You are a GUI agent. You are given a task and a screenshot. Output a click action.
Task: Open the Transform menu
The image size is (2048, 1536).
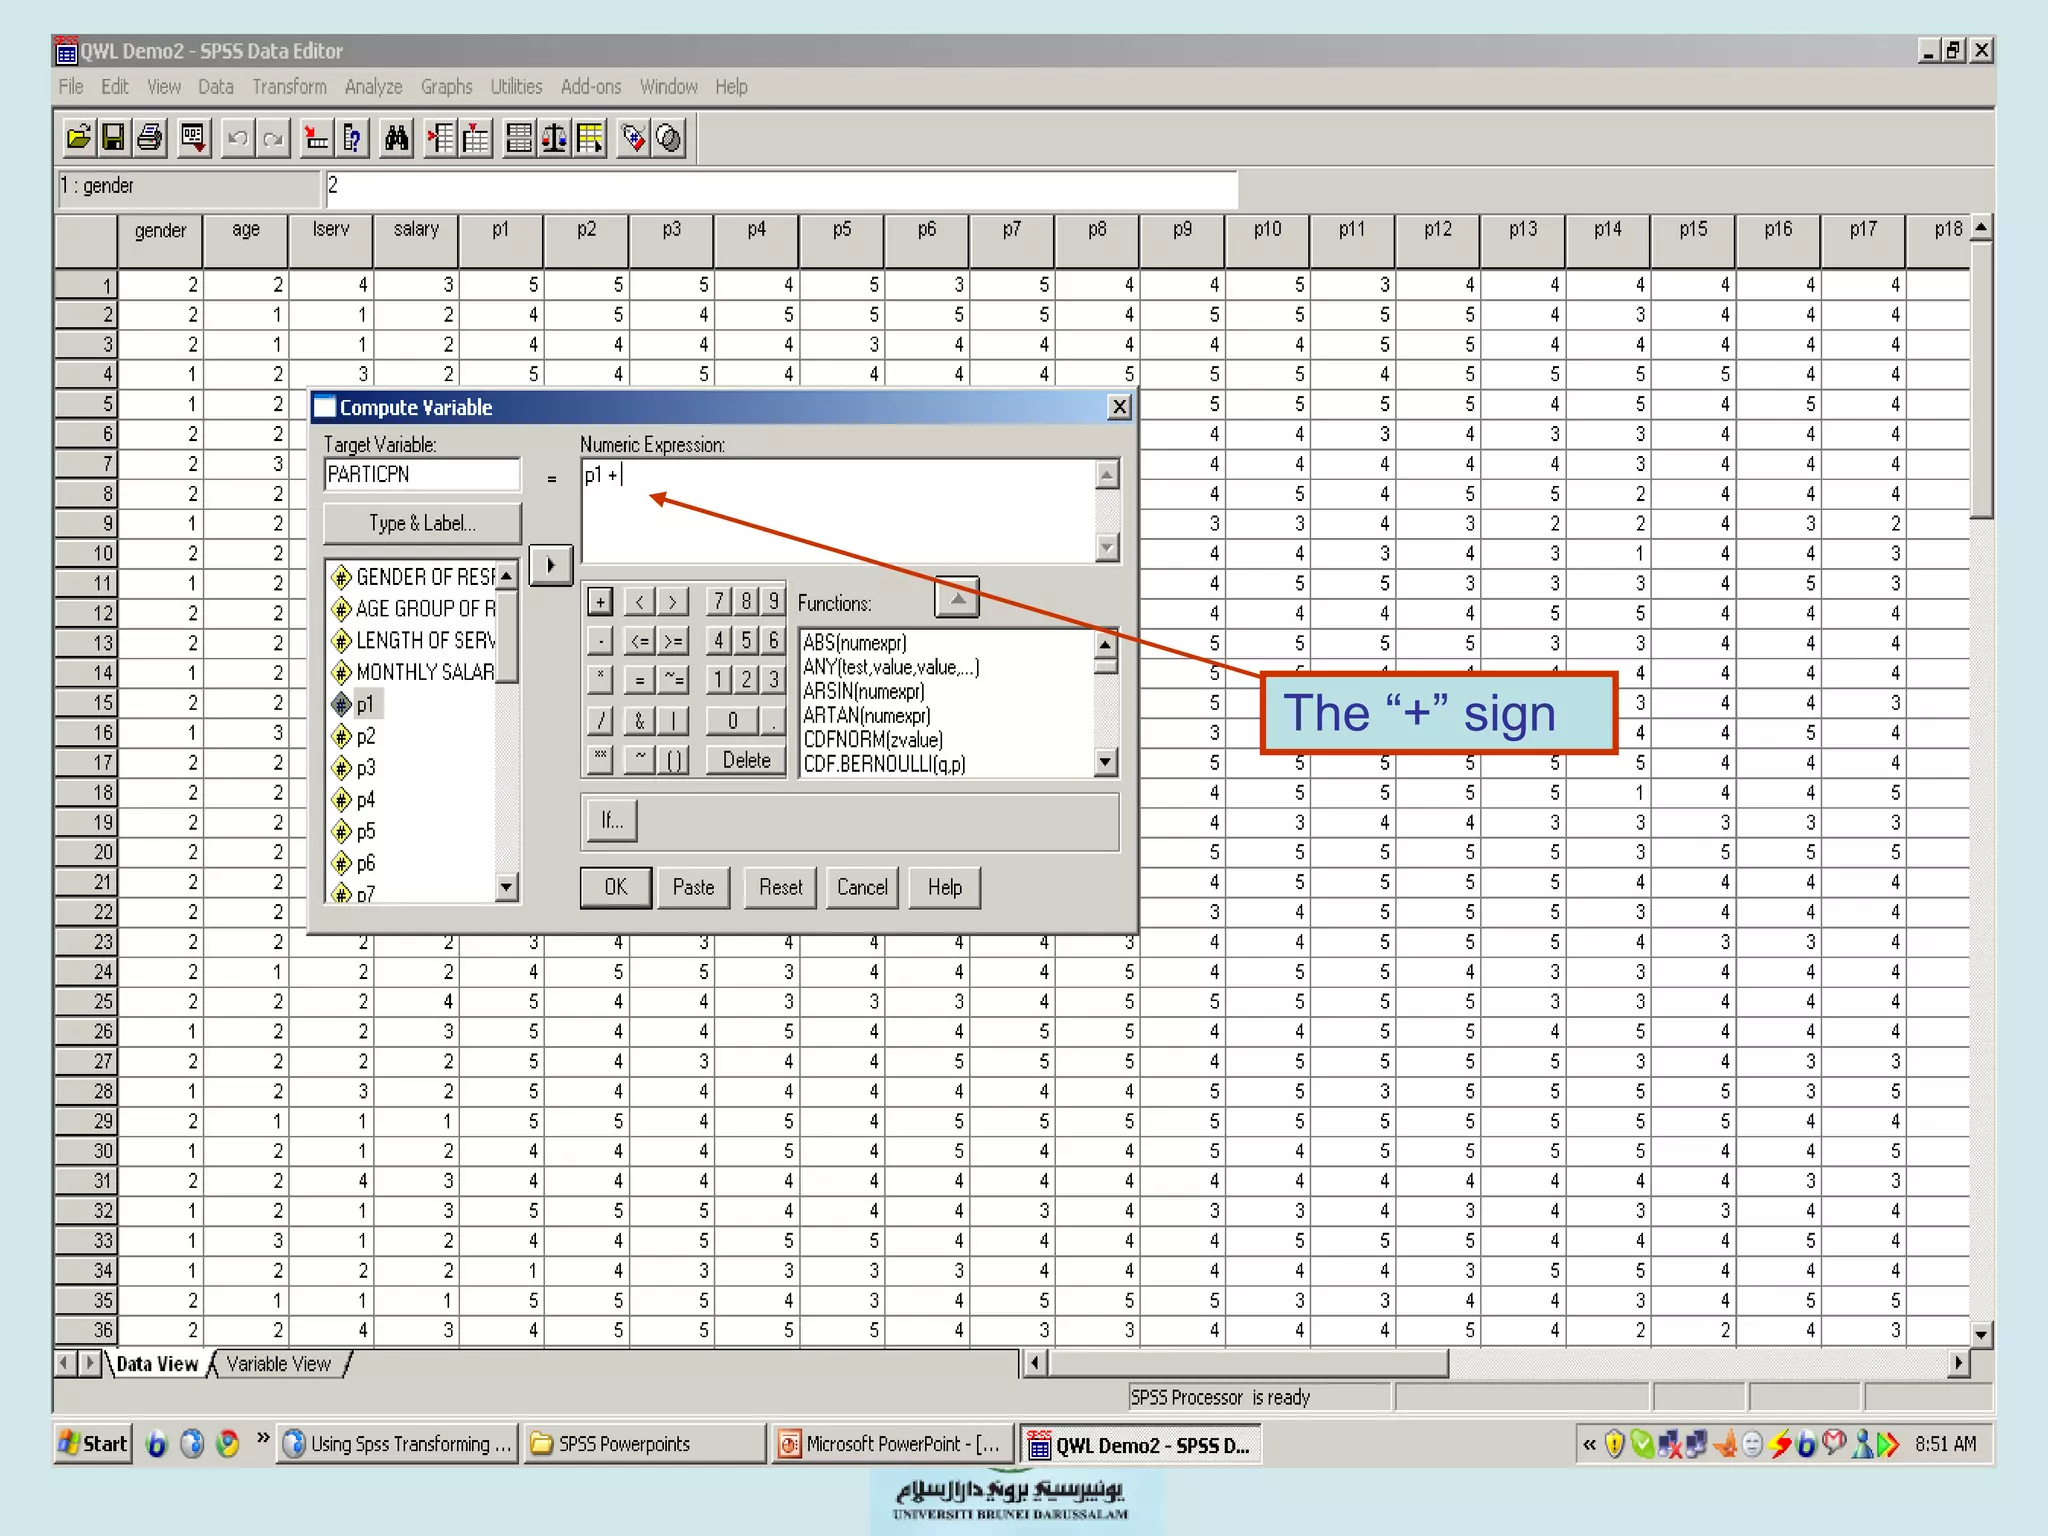289,87
